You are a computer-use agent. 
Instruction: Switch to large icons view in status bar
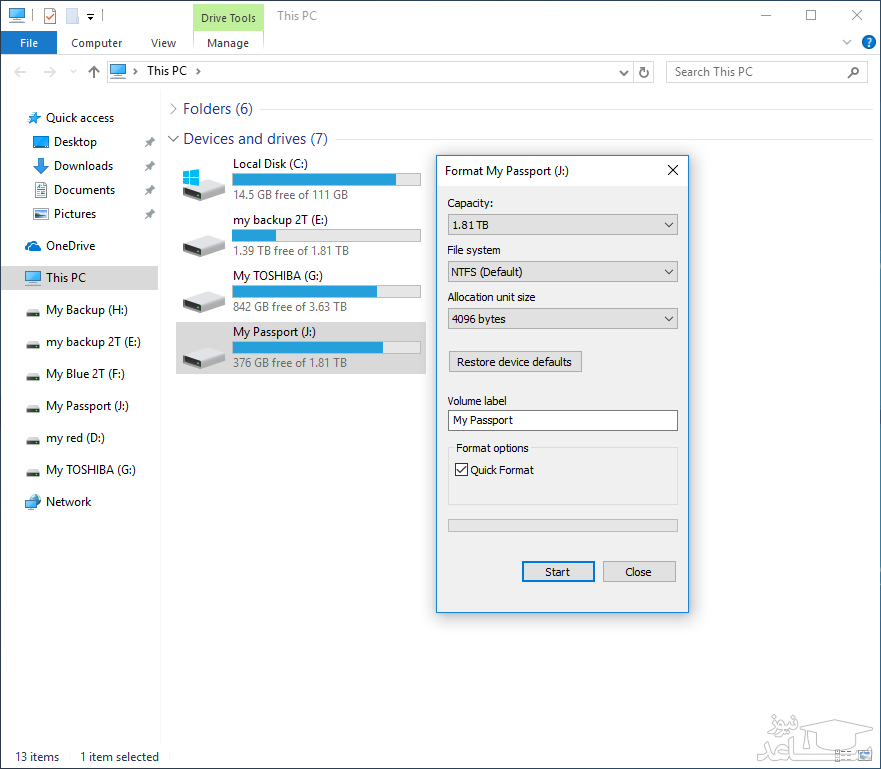tap(865, 757)
